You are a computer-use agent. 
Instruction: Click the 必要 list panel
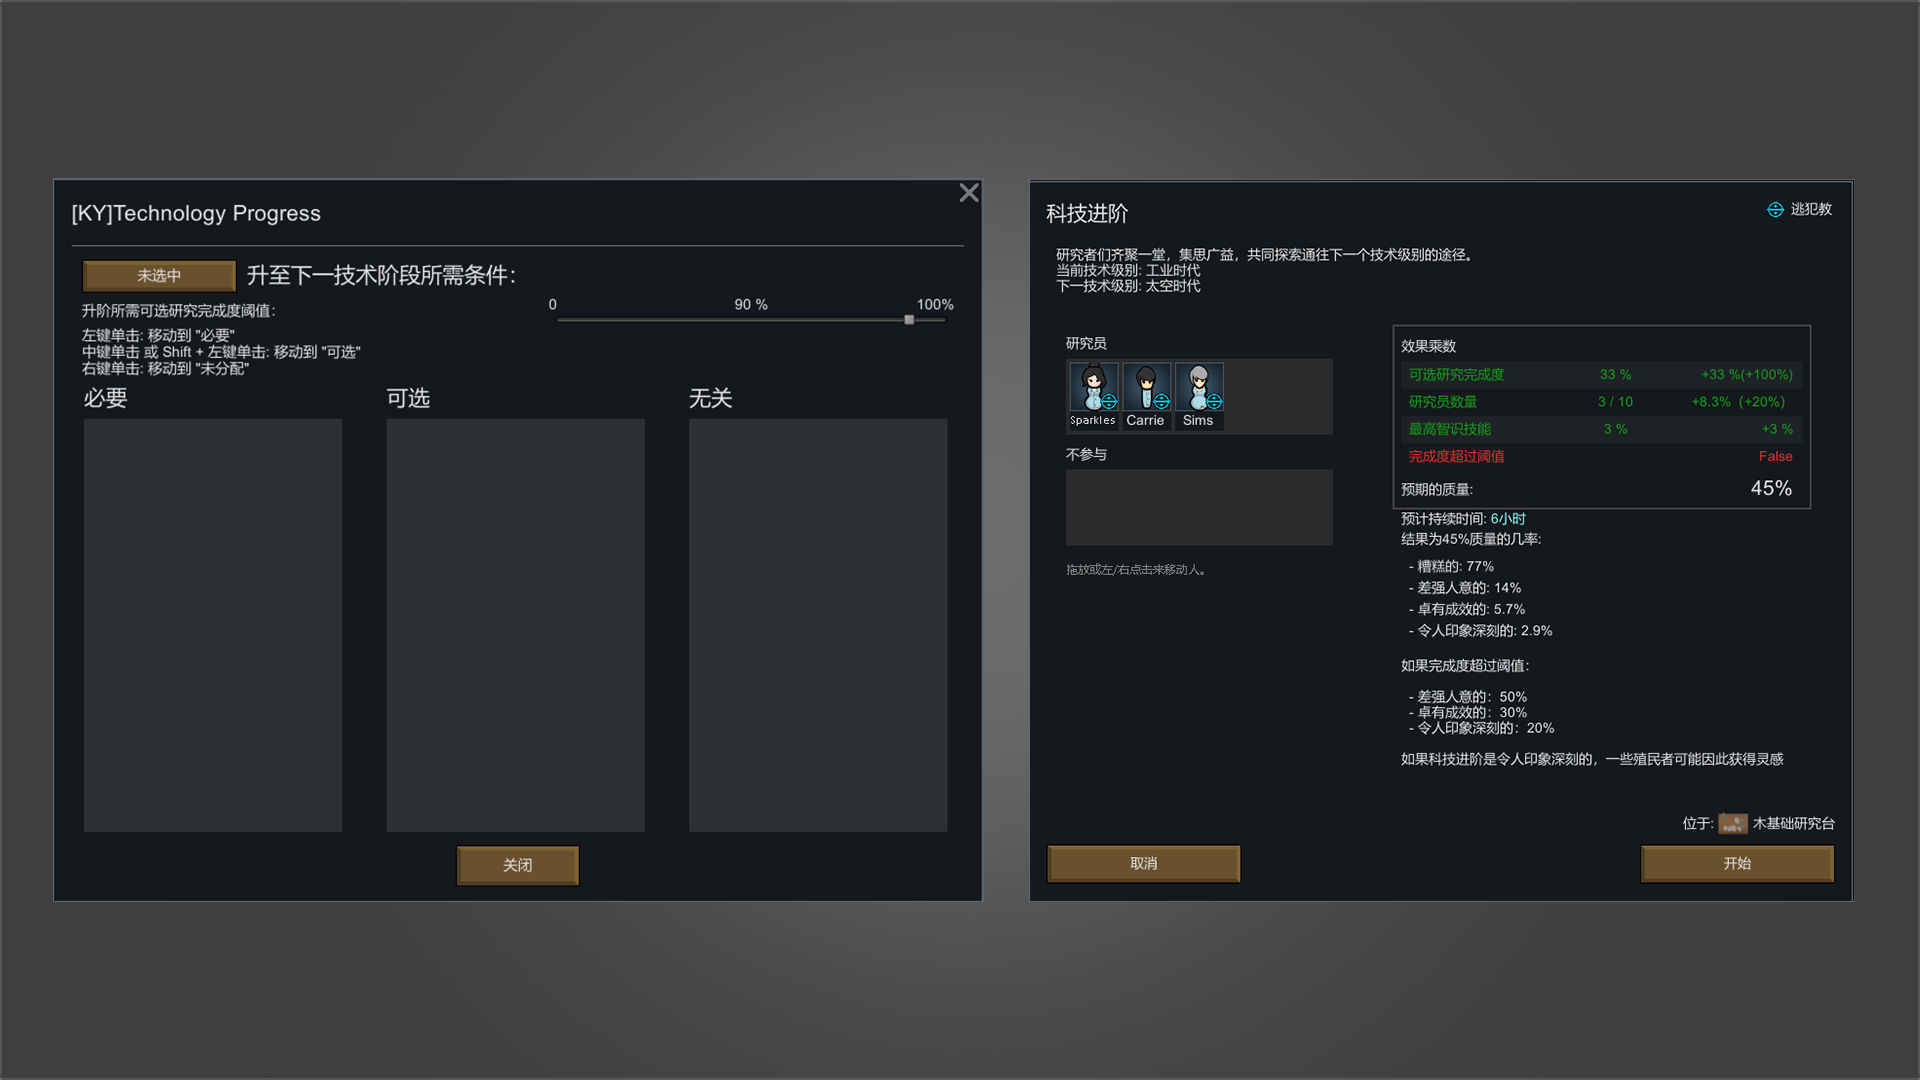tap(213, 625)
